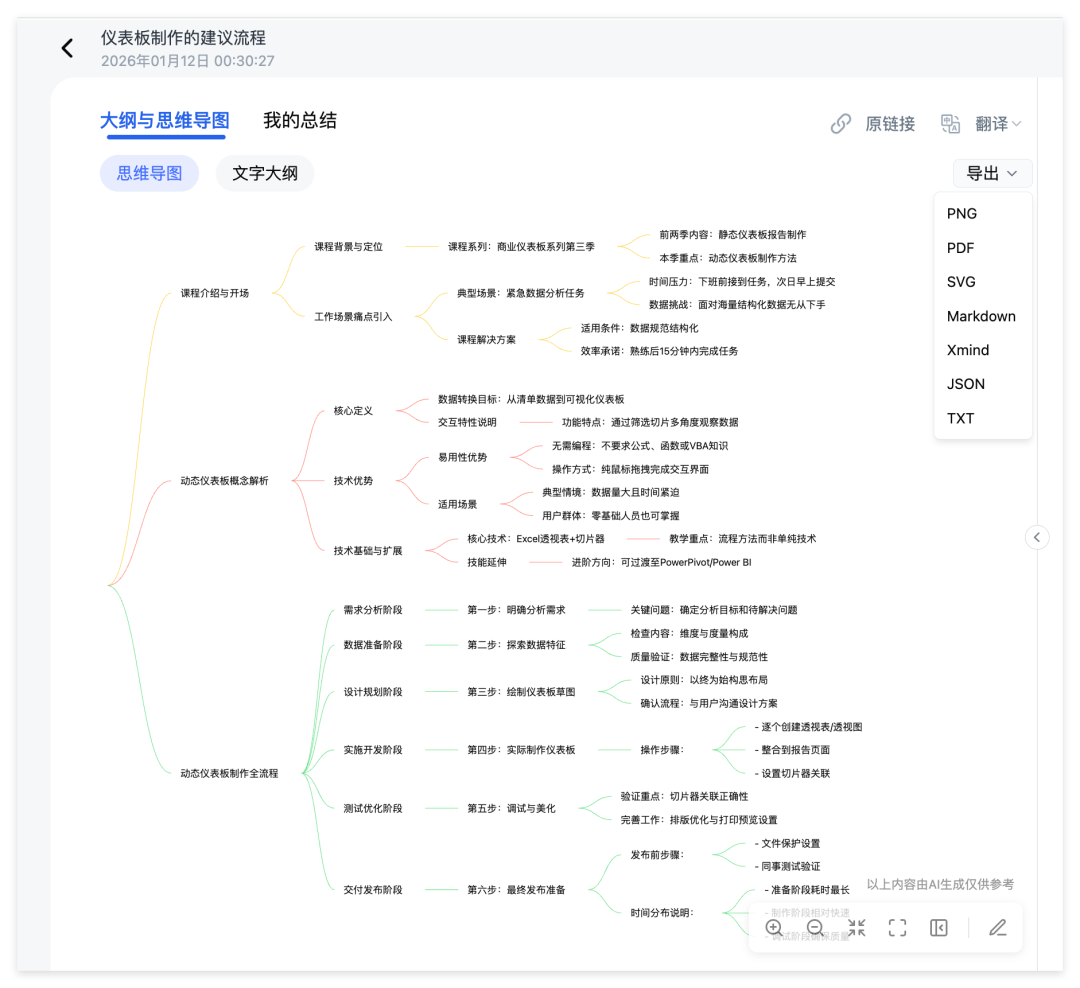Click node 交互特性说明
This screenshot has height=988, width=1080.
pyautogui.click(x=467, y=422)
